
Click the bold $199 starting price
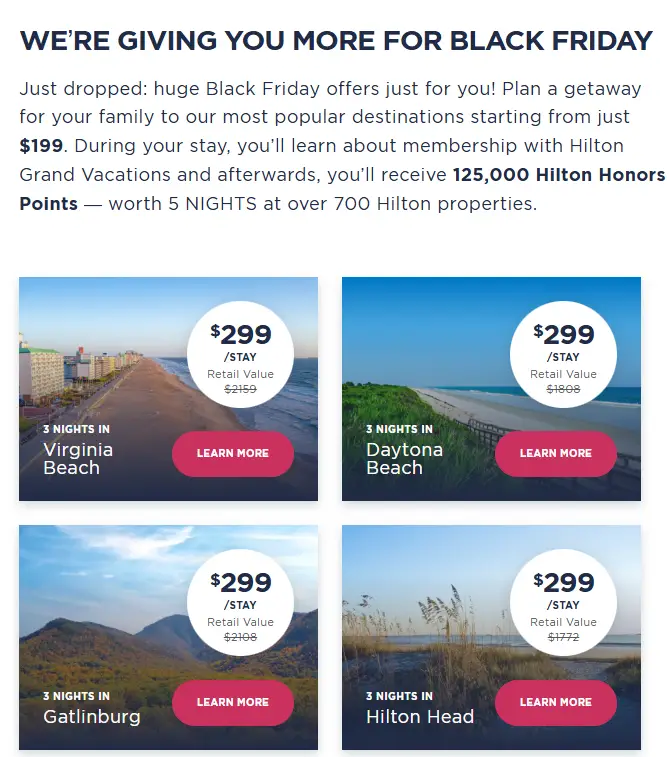(39, 146)
